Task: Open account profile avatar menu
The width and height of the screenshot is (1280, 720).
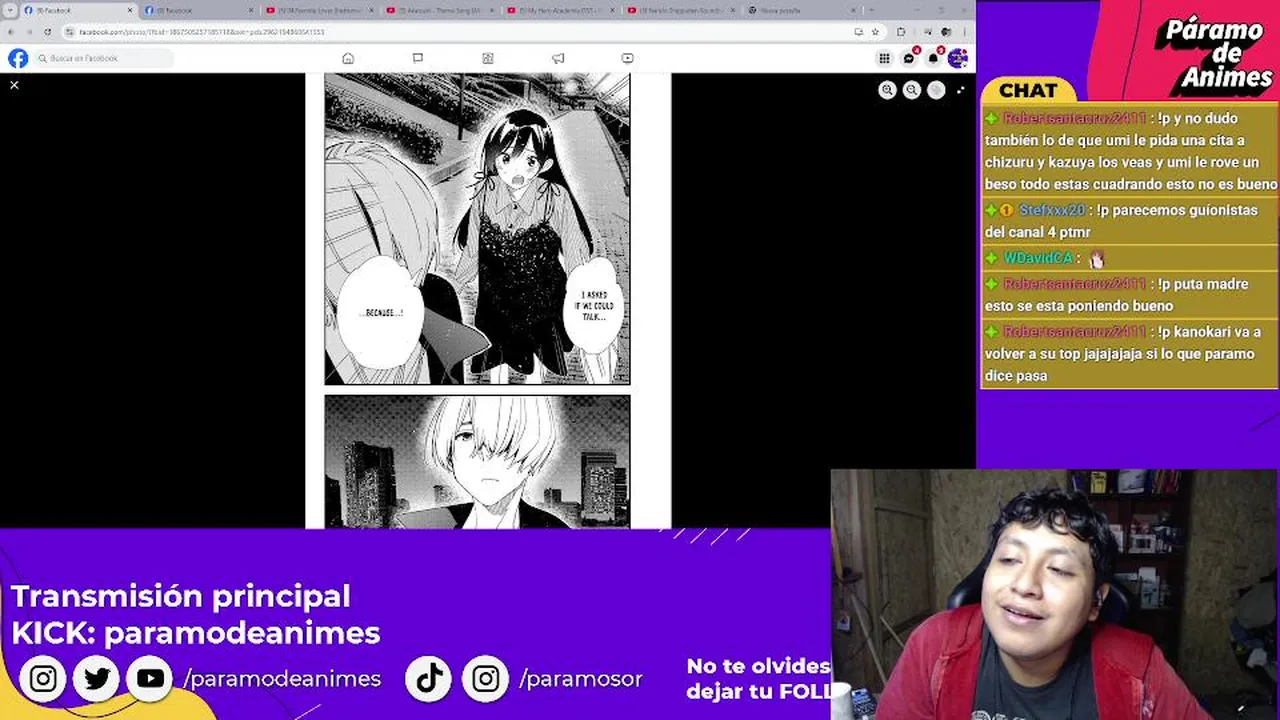Action: (x=957, y=58)
